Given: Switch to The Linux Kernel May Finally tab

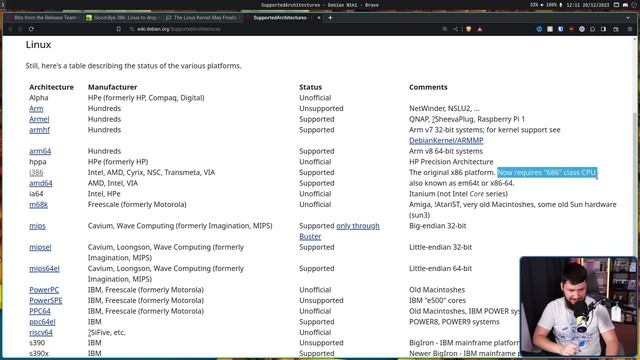Looking at the screenshot, I should point(203,18).
